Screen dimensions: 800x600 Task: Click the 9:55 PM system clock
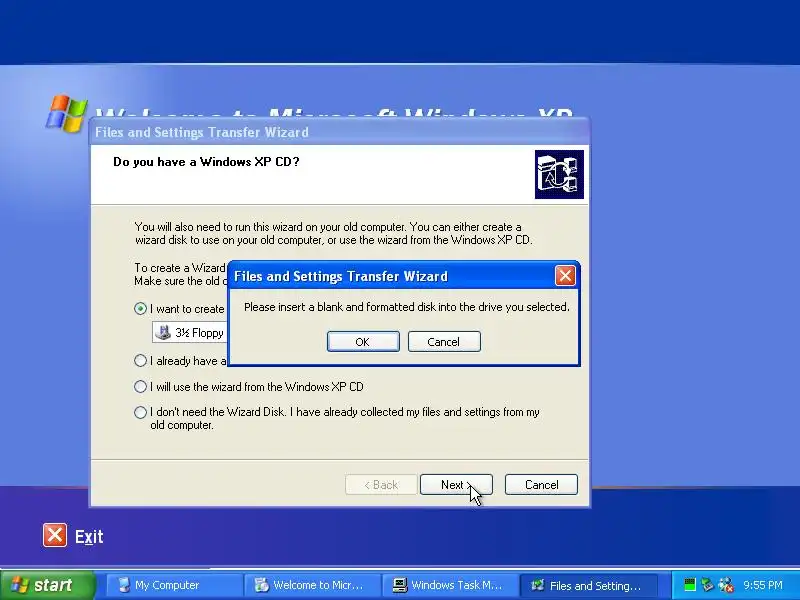click(x=763, y=585)
